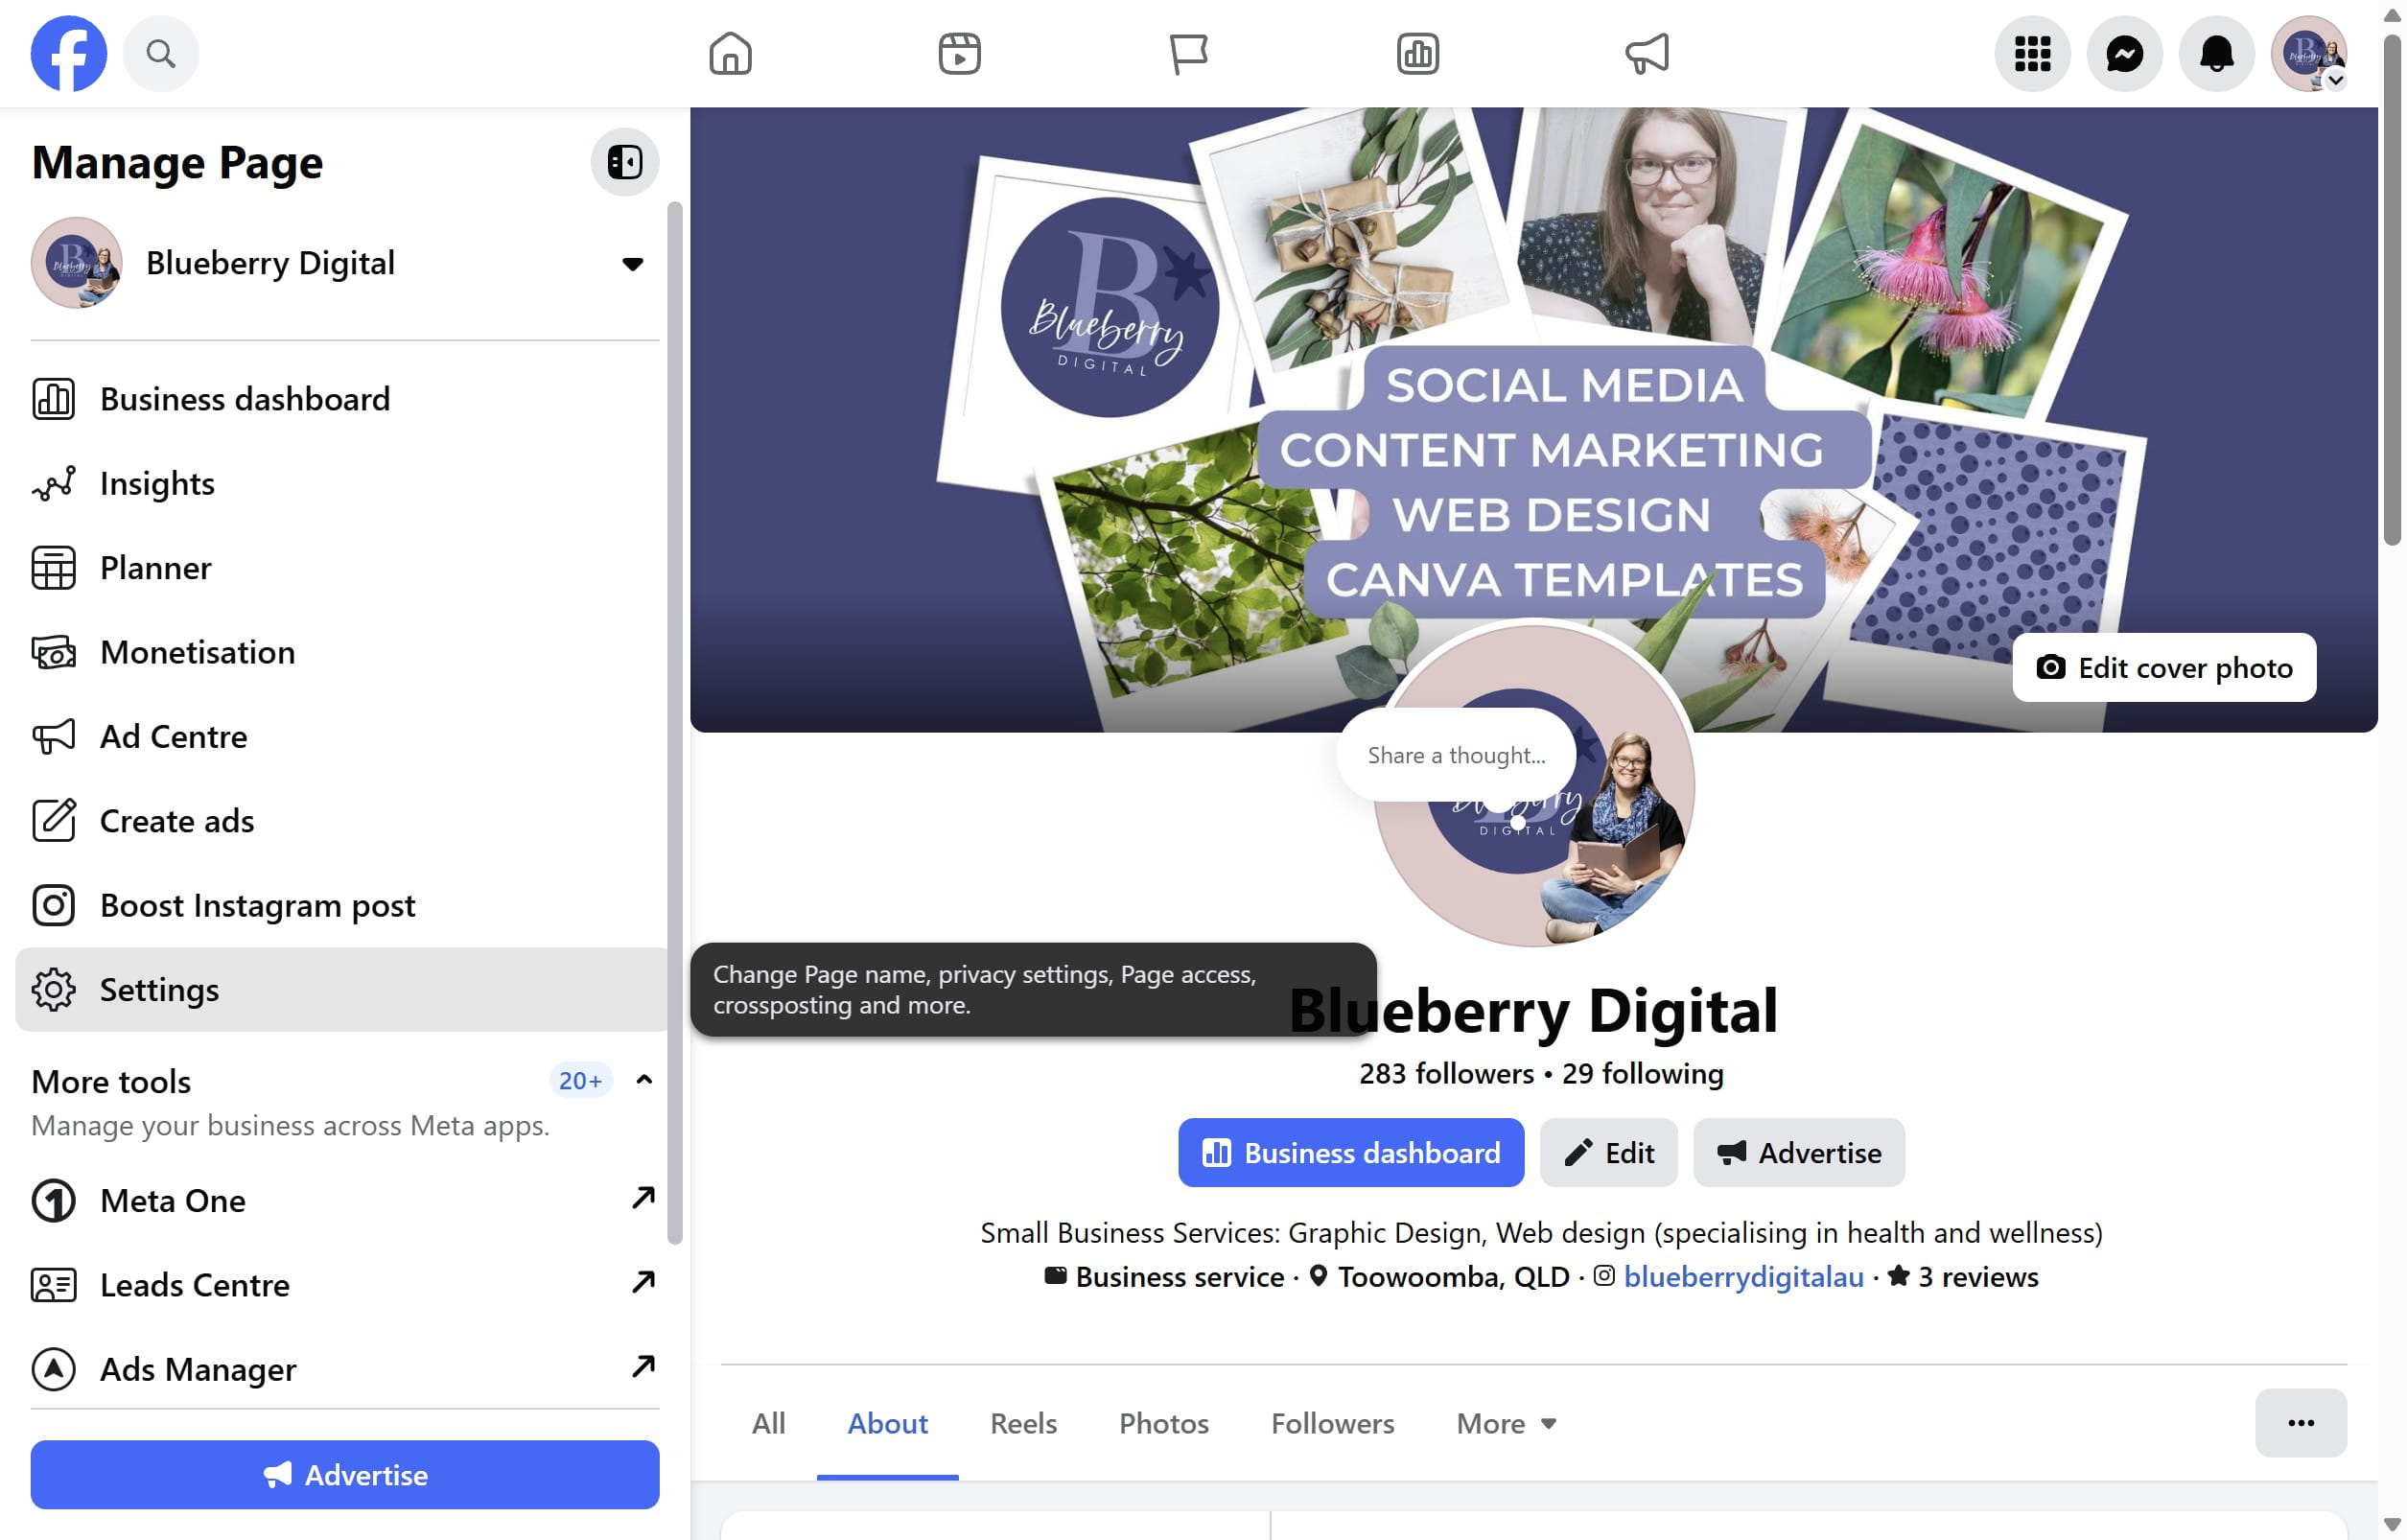Image resolution: width=2407 pixels, height=1540 pixels.
Task: Open the apps grid menu
Action: 2032,53
